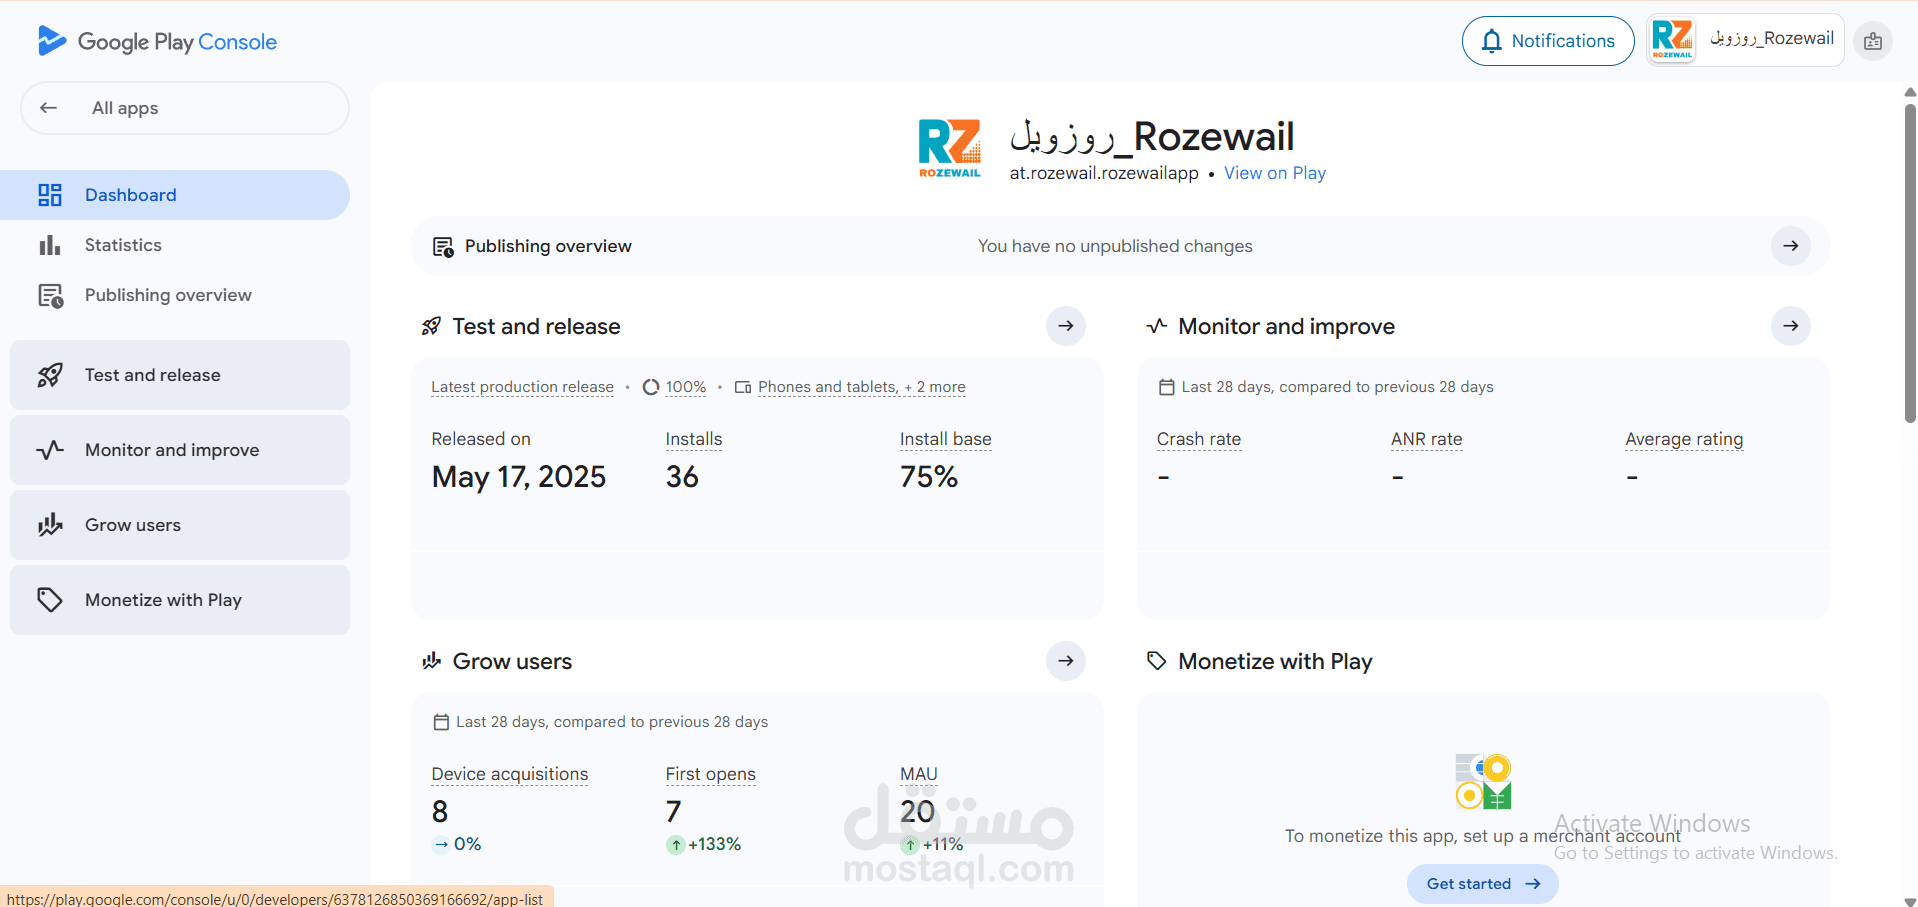Click the First opens metric label
This screenshot has width=1918, height=907.
coord(711,774)
